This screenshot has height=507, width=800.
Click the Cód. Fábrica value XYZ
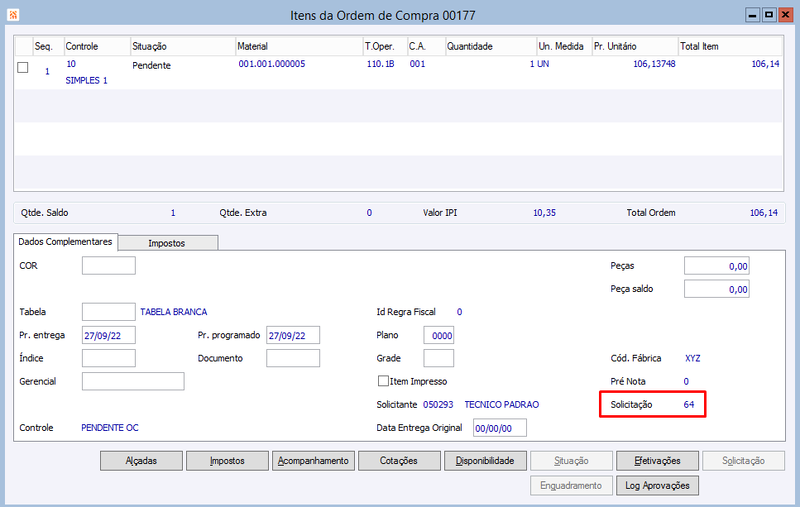(x=692, y=358)
